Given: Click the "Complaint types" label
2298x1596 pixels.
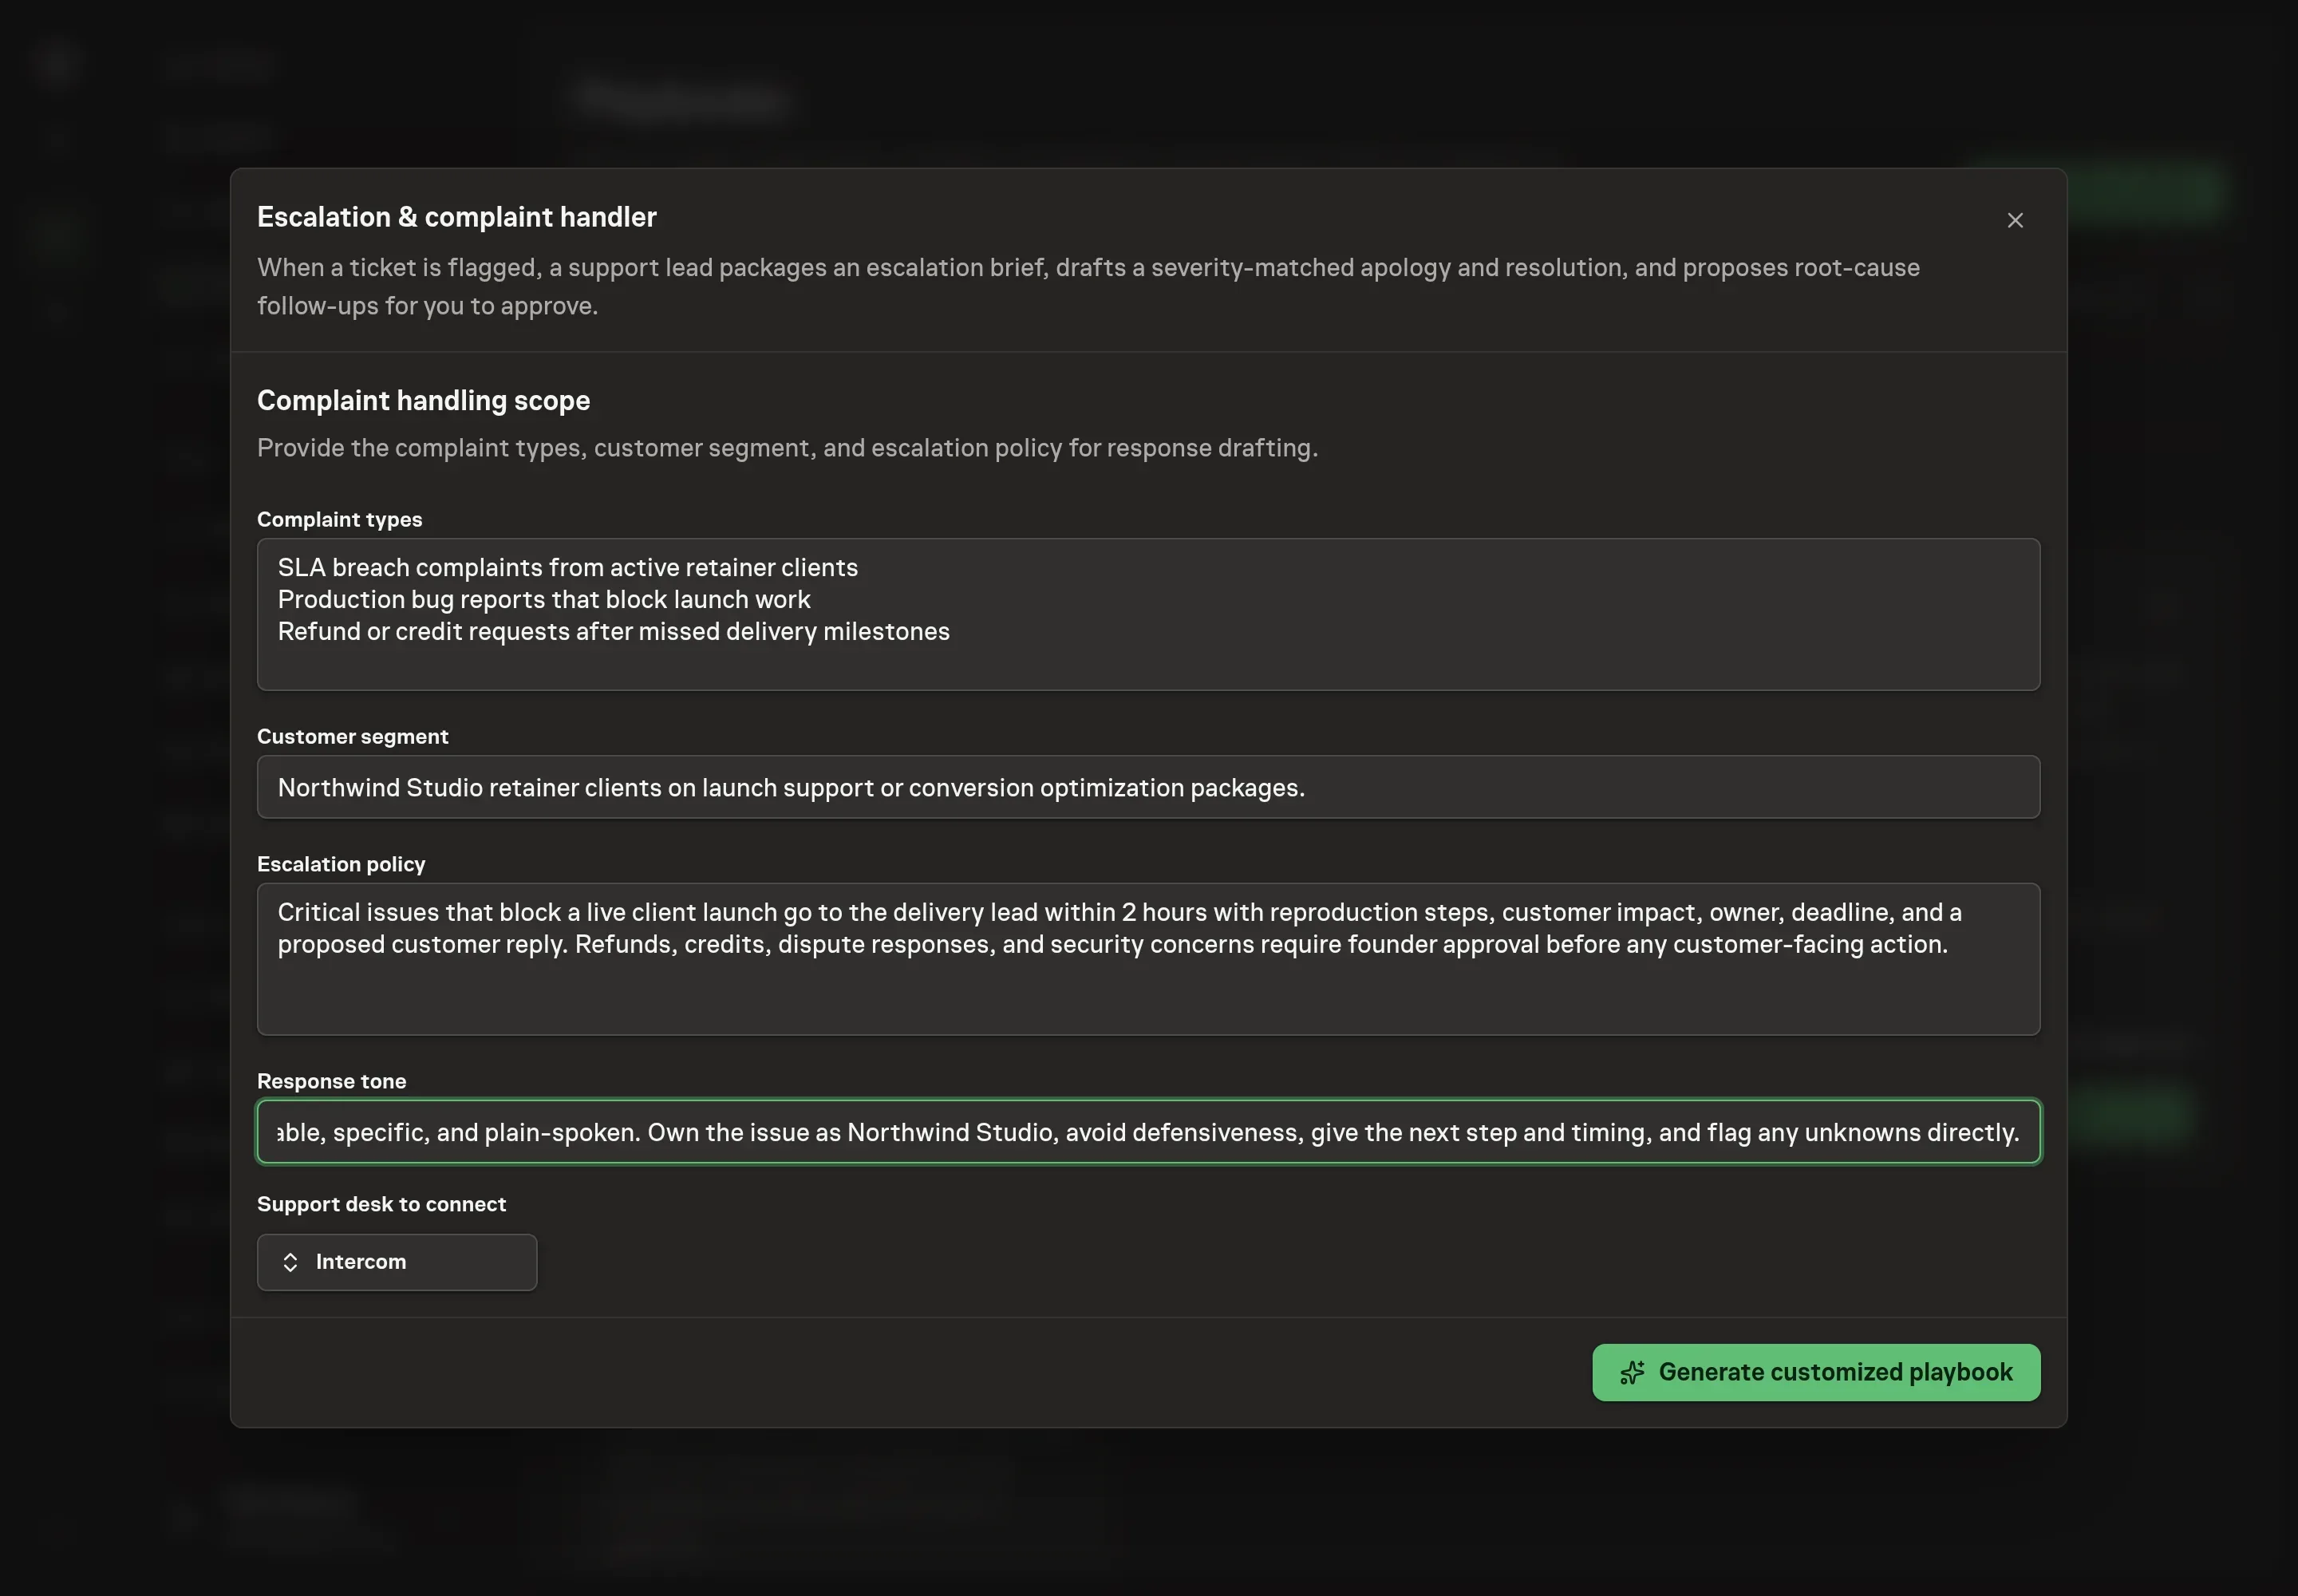Looking at the screenshot, I should tap(339, 519).
